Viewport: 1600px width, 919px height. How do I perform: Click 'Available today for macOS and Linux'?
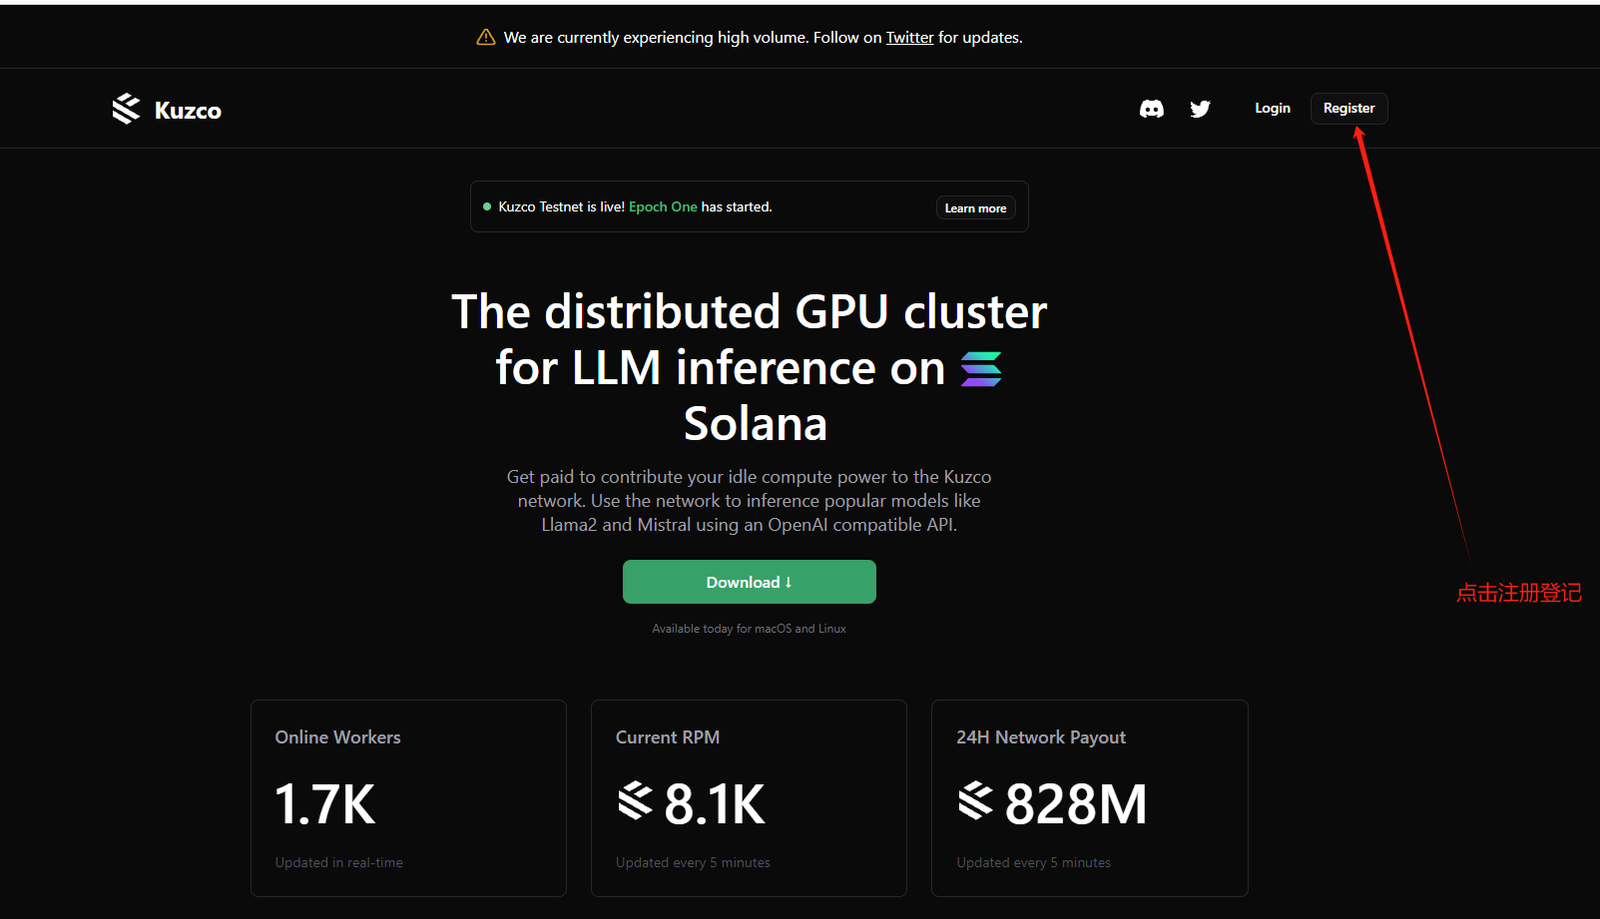pyautogui.click(x=749, y=628)
